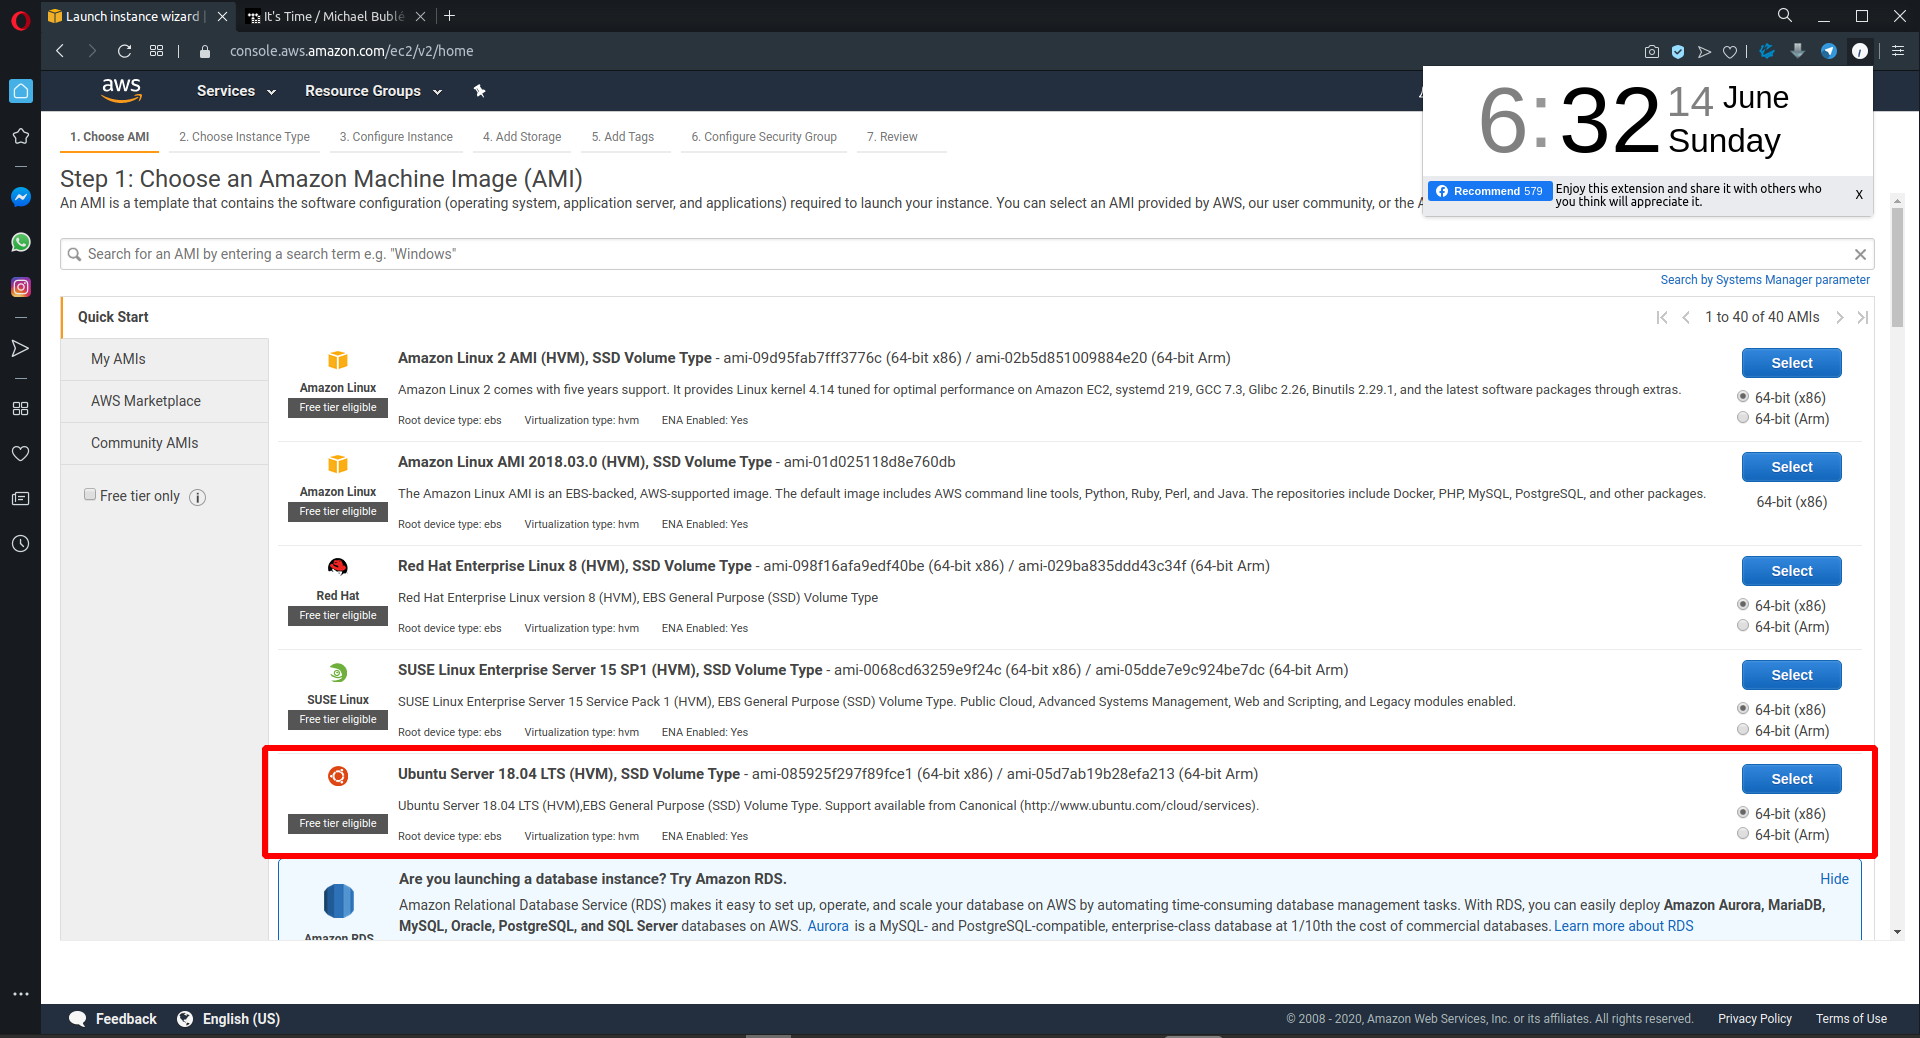Open Messenger from the Opera sidebar
Viewport: 1920px width, 1038px height.
point(20,197)
